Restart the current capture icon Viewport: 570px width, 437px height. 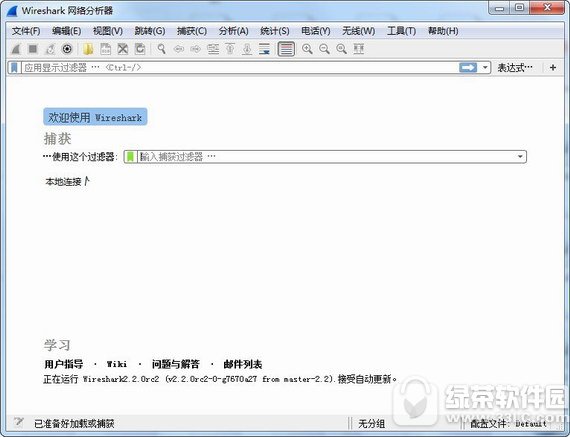[x=50, y=49]
